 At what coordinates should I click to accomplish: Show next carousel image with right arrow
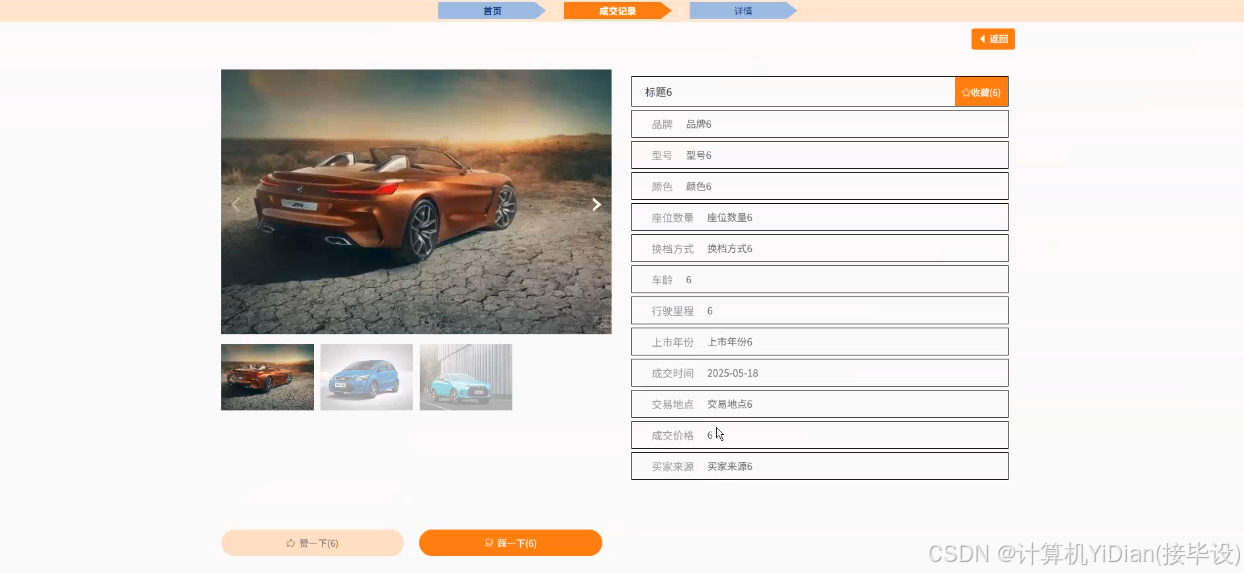click(596, 204)
